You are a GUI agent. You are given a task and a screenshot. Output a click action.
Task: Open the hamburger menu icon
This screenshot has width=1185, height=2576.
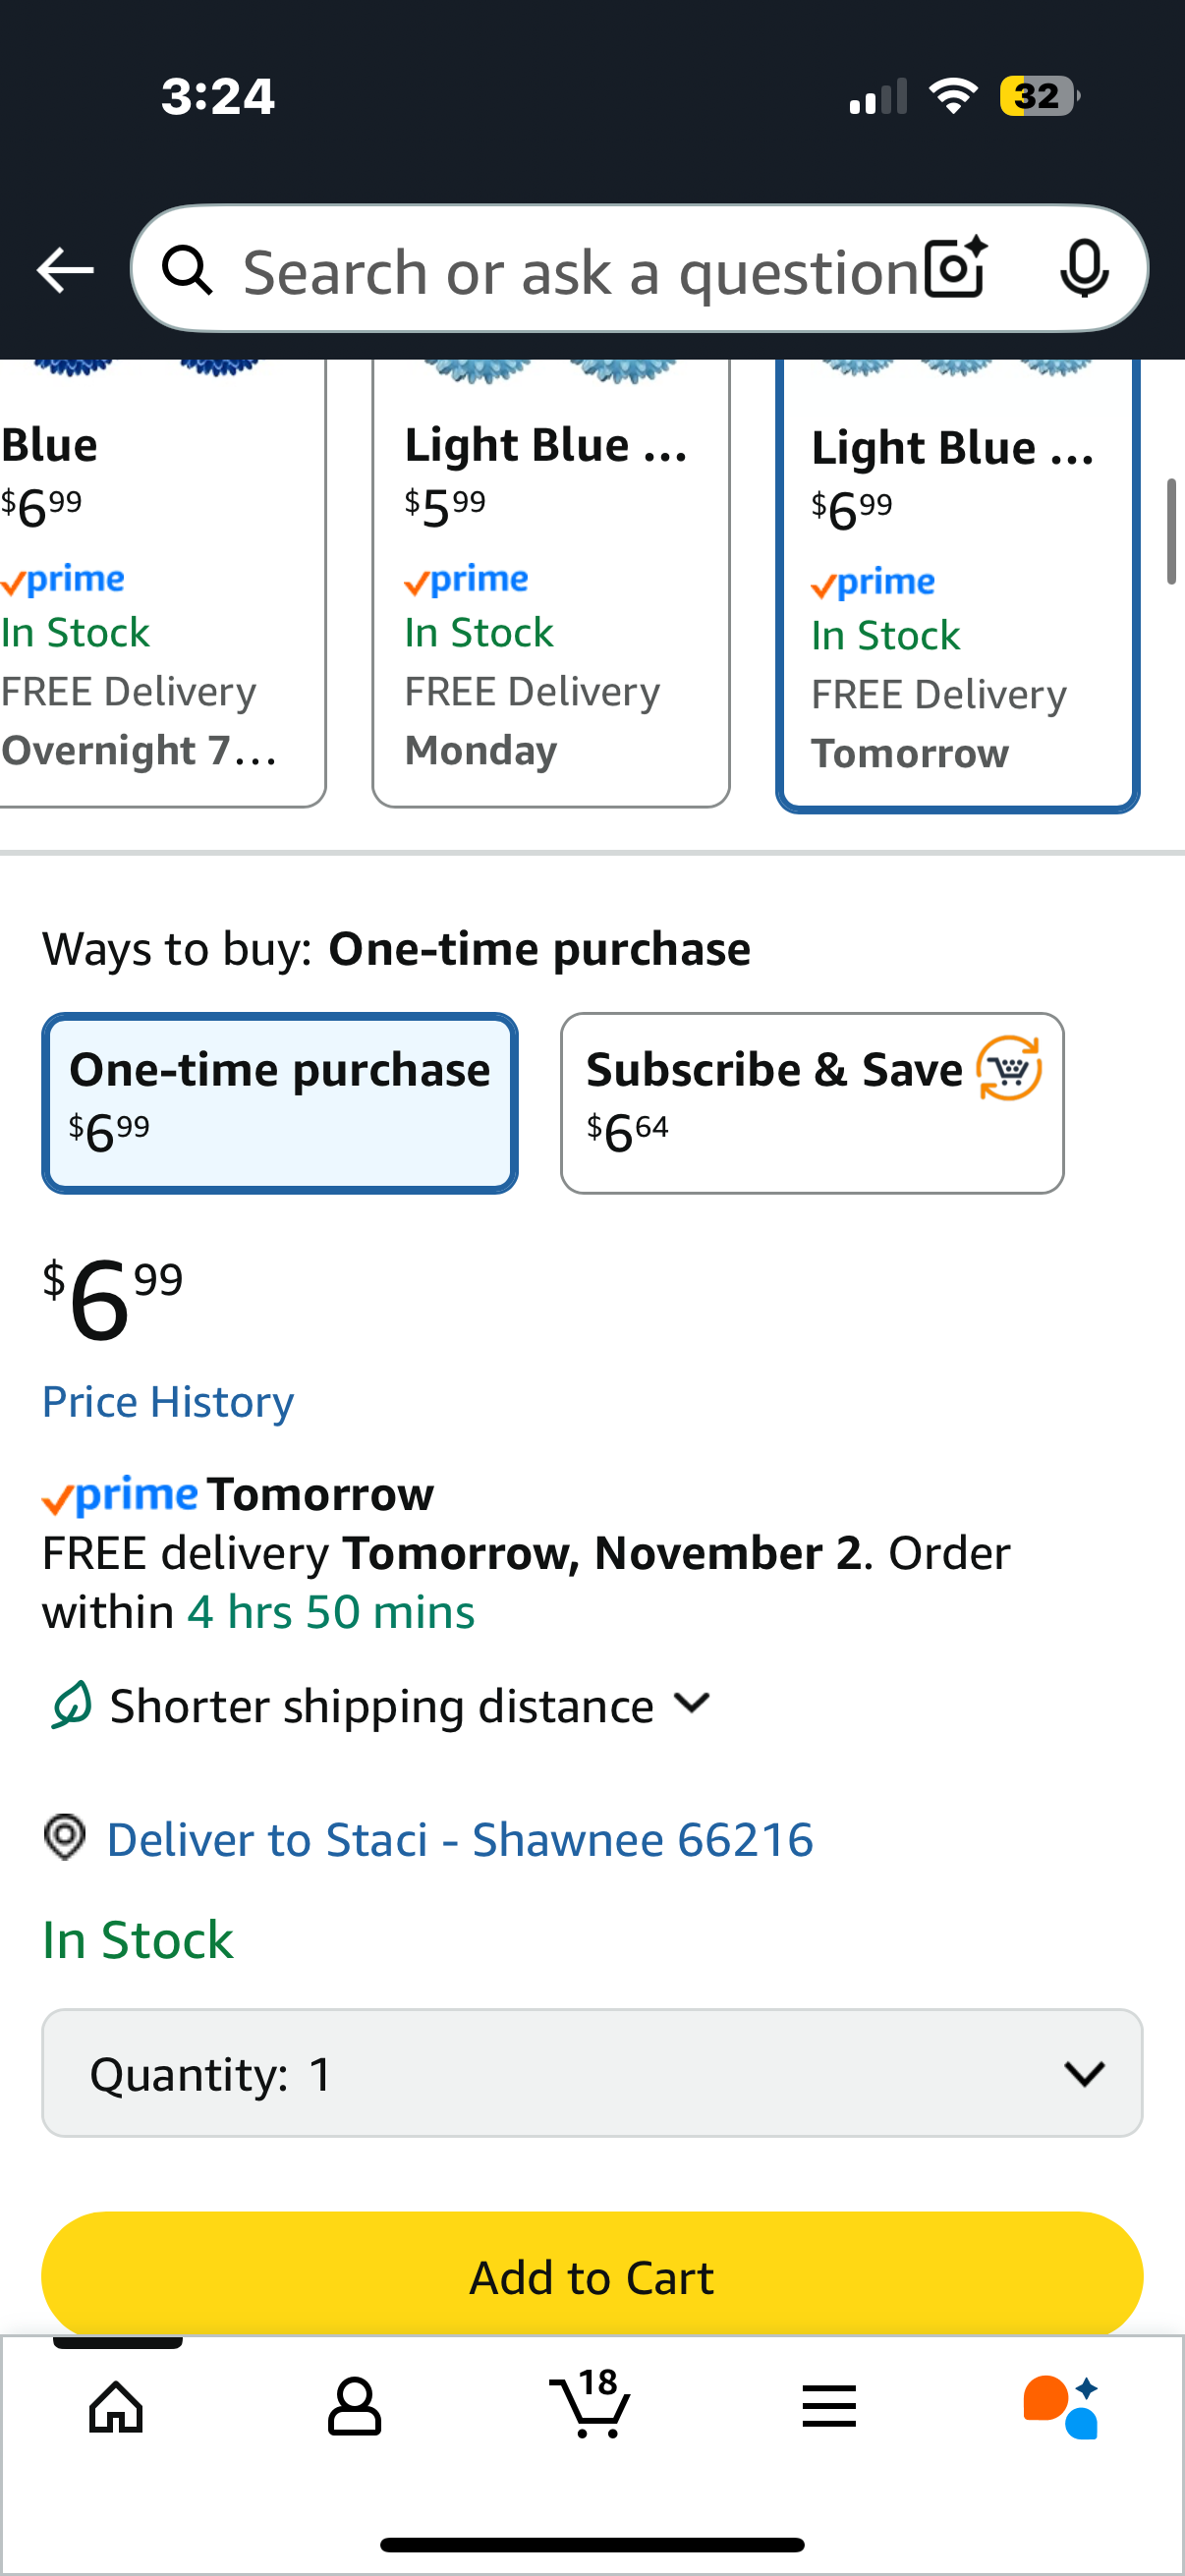click(x=829, y=2406)
